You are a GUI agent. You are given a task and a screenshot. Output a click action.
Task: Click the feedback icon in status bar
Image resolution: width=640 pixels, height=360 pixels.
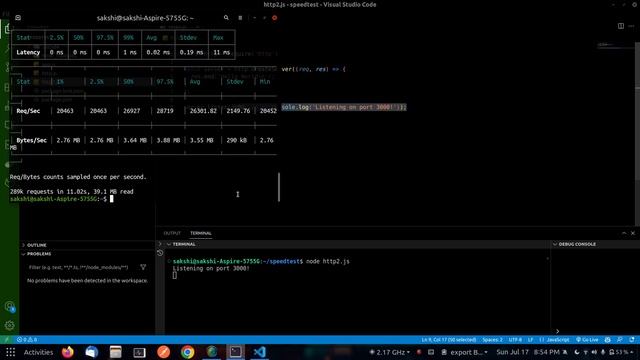click(620, 340)
